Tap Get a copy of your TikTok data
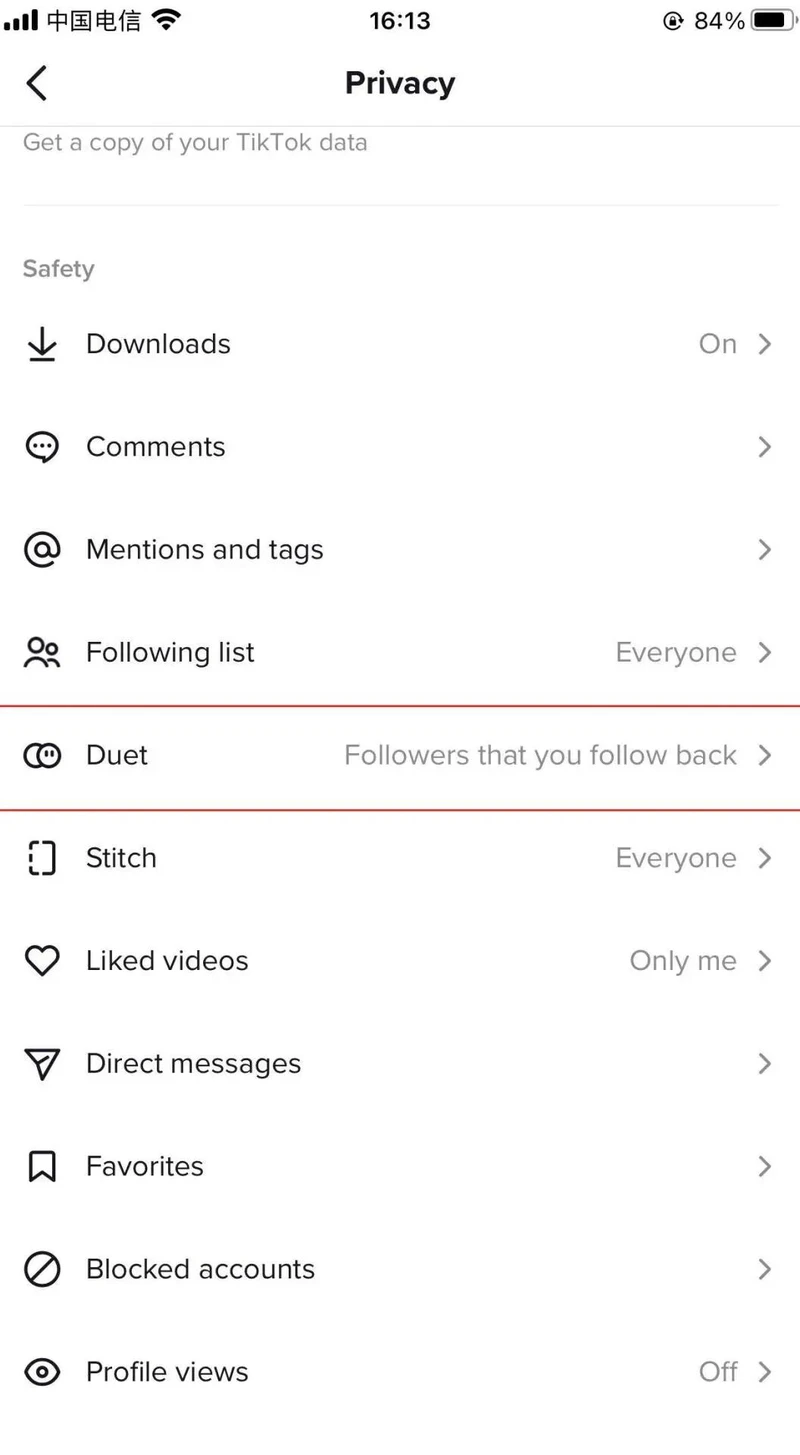800x1455 pixels. point(195,143)
